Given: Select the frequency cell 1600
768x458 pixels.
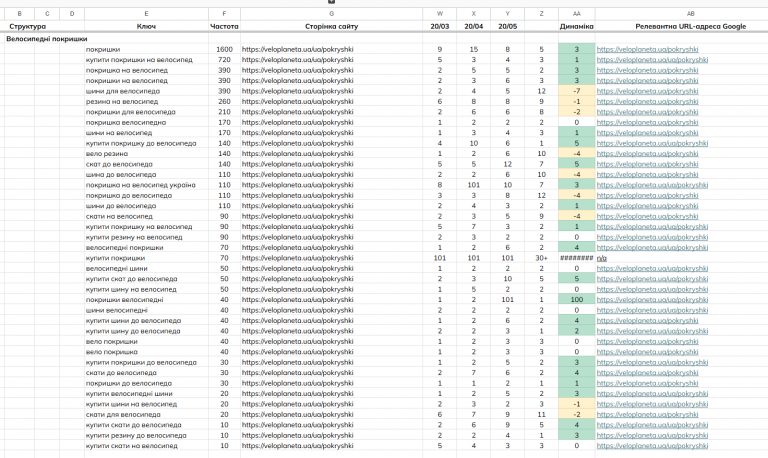Looking at the screenshot, I should click(224, 49).
